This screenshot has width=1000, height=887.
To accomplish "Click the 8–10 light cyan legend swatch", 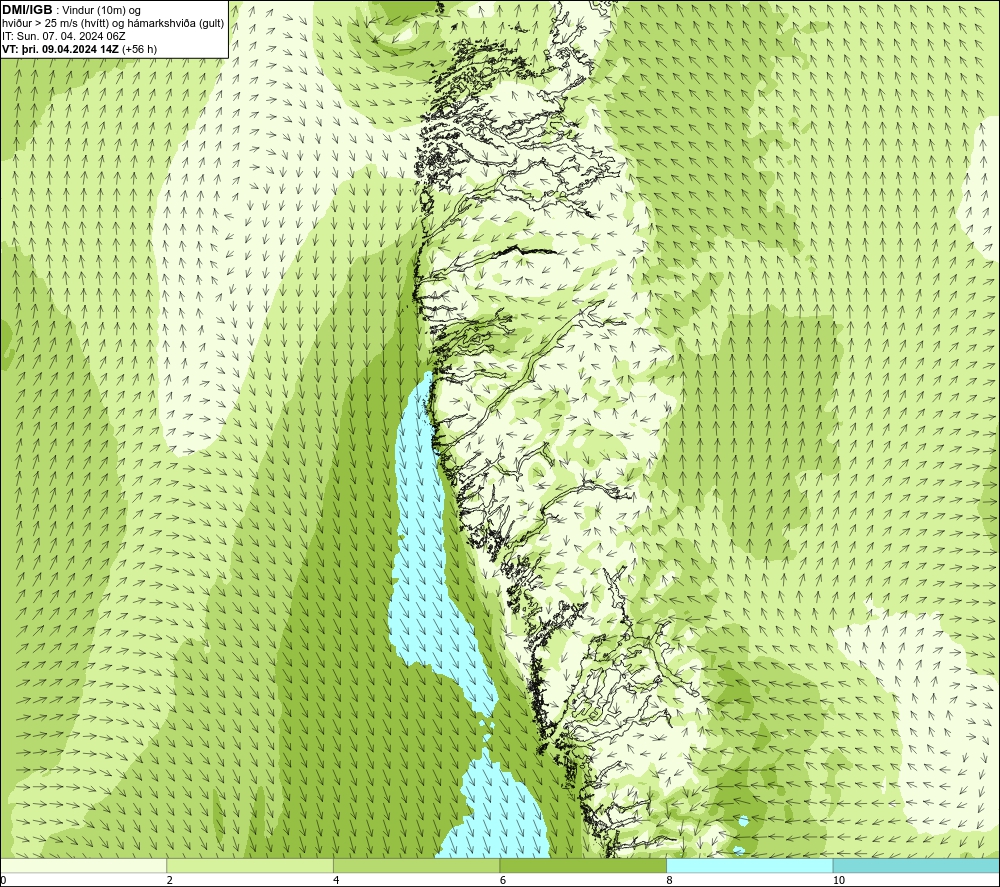I will tap(749, 865).
